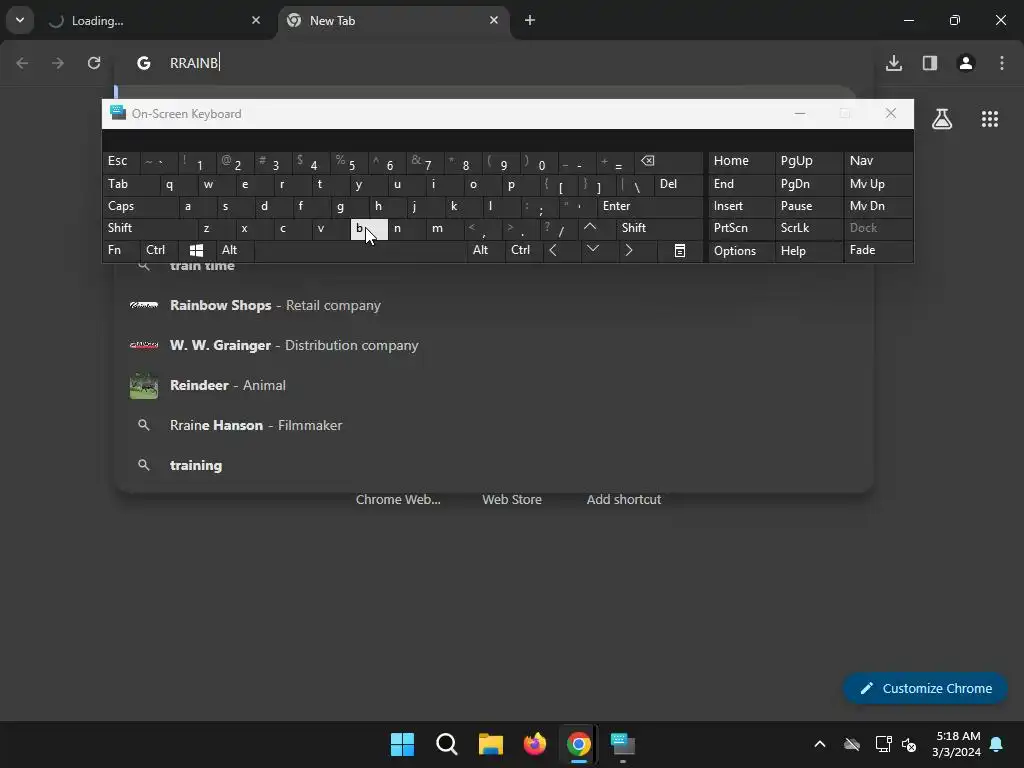Image resolution: width=1024 pixels, height=768 pixels.
Task: Click On-Screen Keyboard taskbar icon
Action: (623, 744)
